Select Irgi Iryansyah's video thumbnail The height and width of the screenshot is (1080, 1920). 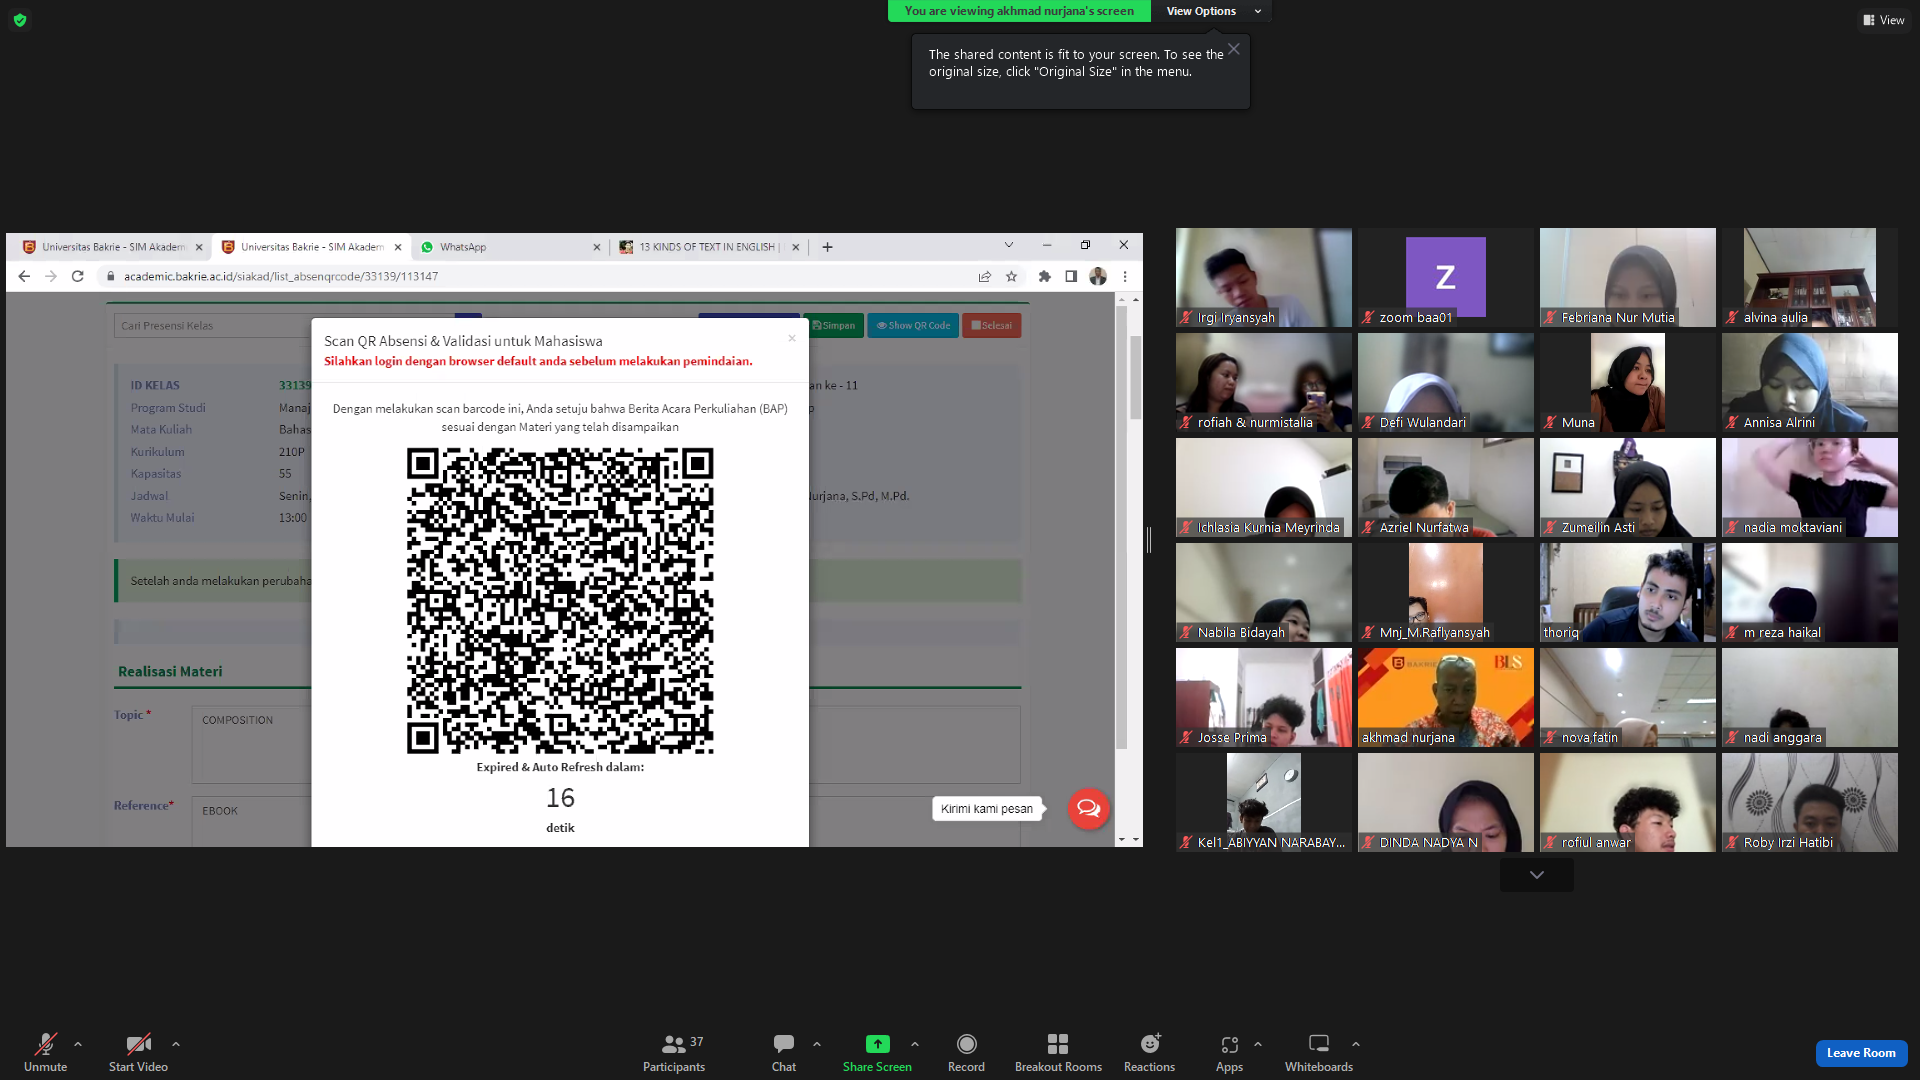pyautogui.click(x=1264, y=277)
